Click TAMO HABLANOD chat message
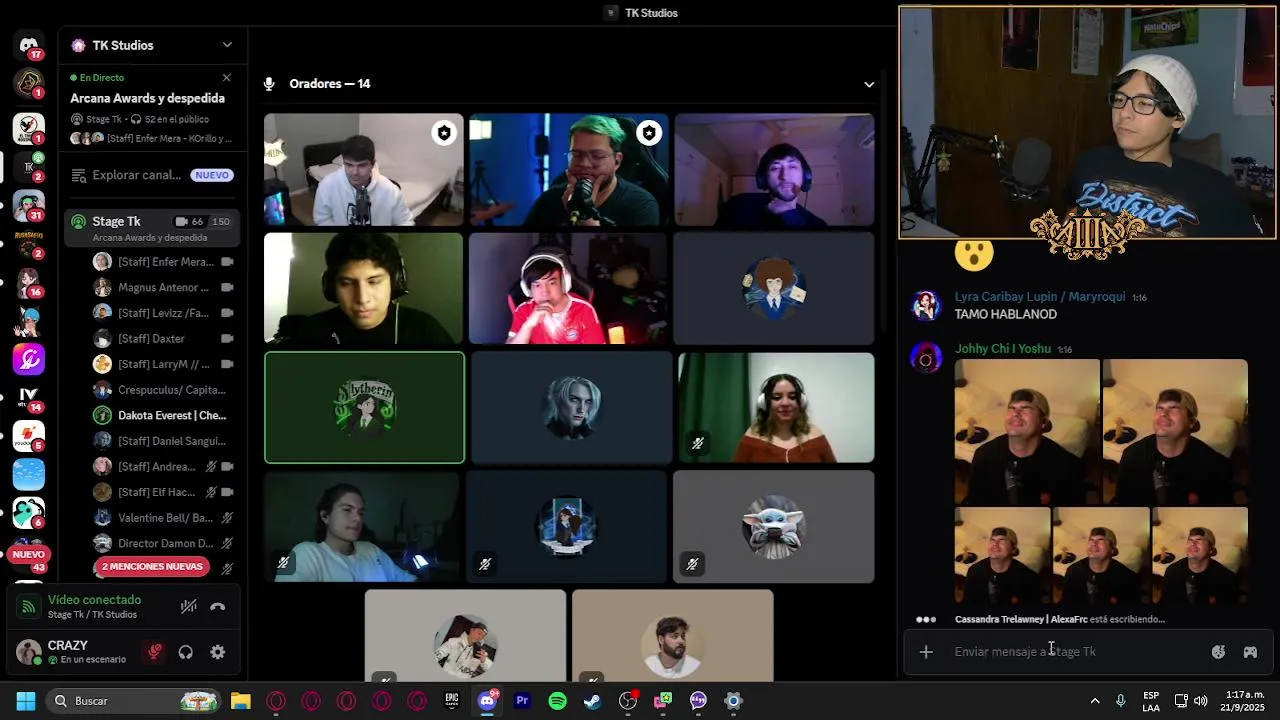The width and height of the screenshot is (1280, 720). 1005,314
